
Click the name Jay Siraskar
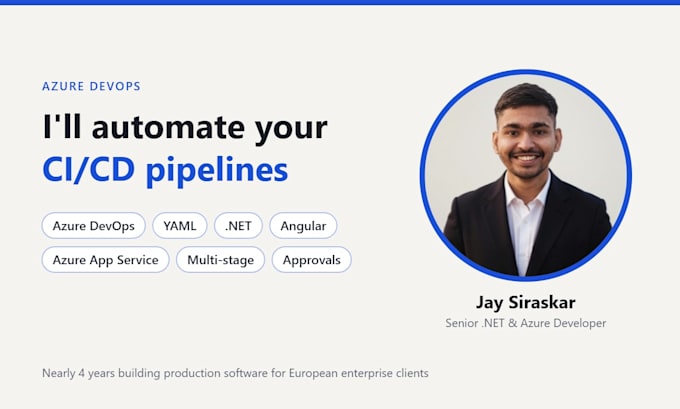(526, 303)
